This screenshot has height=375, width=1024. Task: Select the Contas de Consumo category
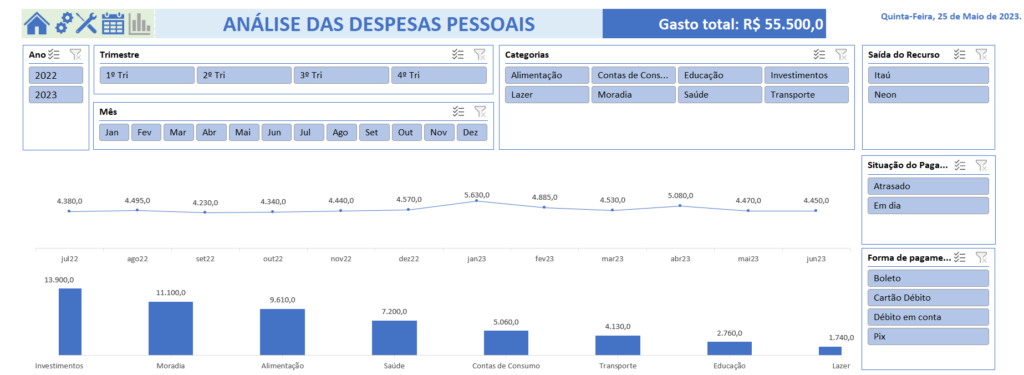pyautogui.click(x=633, y=75)
